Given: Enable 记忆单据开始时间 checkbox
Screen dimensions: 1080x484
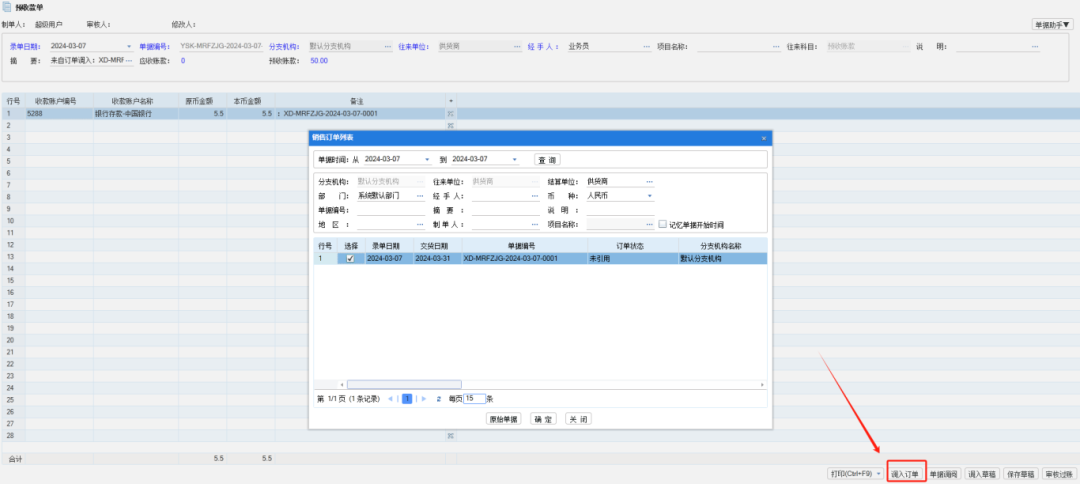Looking at the screenshot, I should click(662, 225).
